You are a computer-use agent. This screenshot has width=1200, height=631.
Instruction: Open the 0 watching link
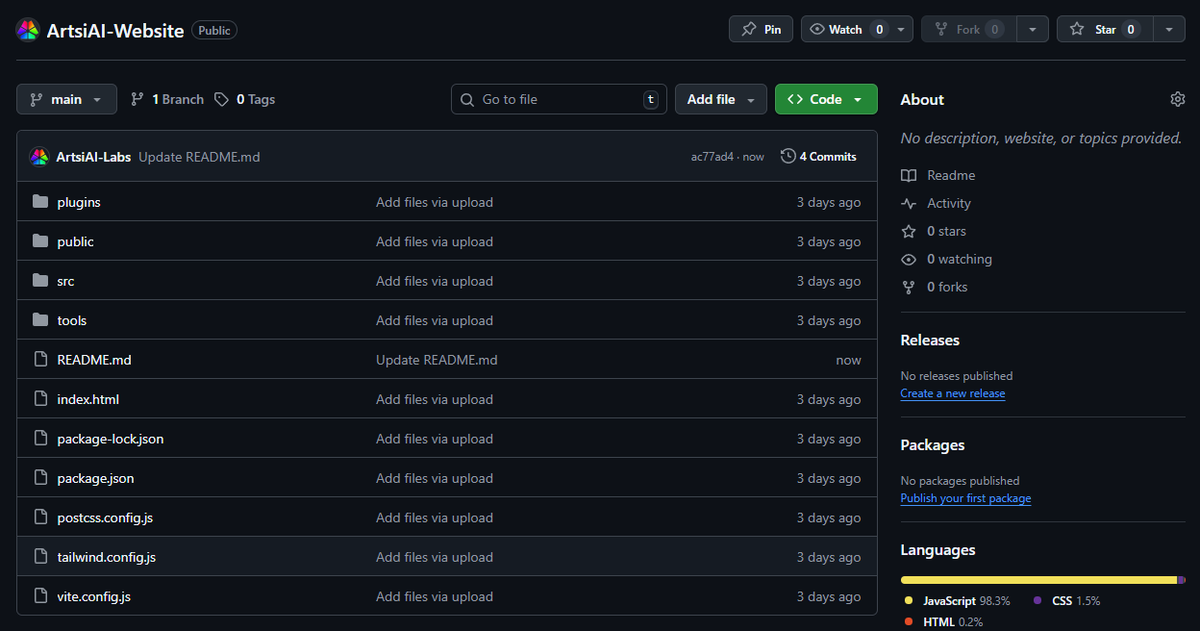point(959,259)
